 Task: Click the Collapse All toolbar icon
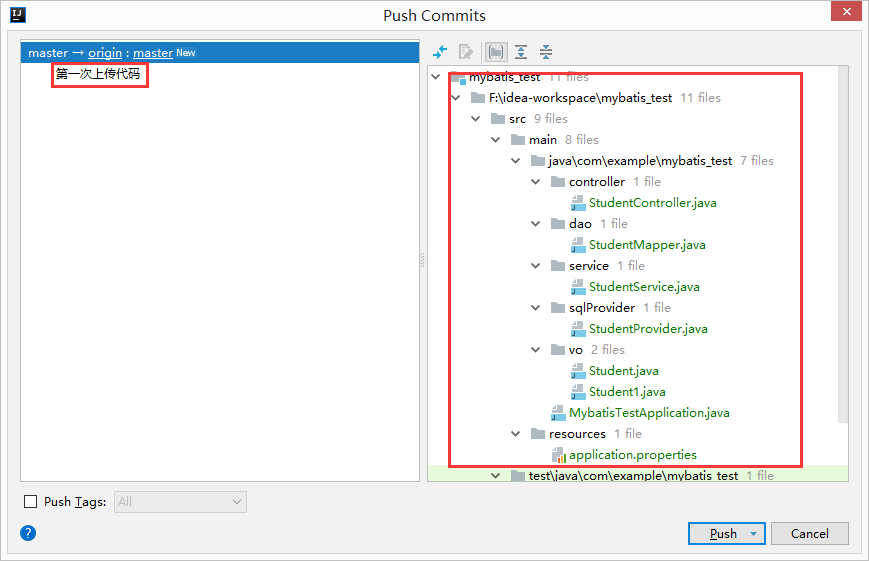[546, 52]
